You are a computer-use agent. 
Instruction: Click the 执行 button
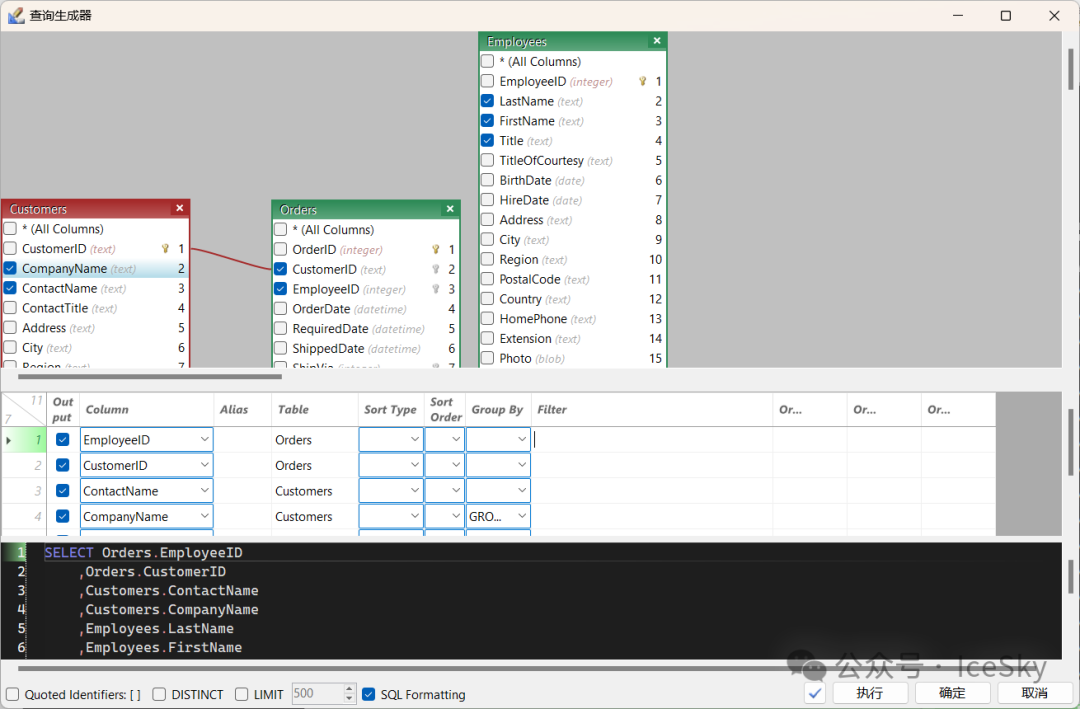tap(869, 693)
